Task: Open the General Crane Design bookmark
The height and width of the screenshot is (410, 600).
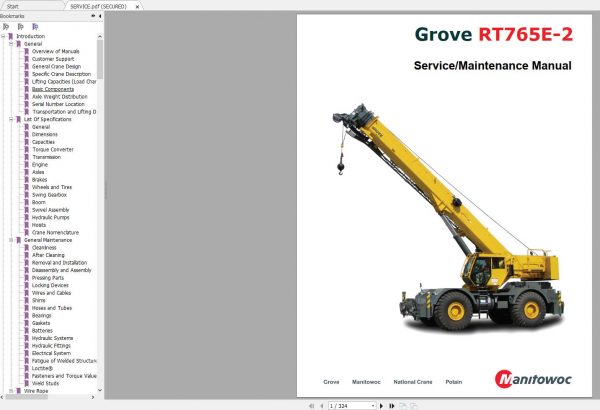Action: [56, 67]
